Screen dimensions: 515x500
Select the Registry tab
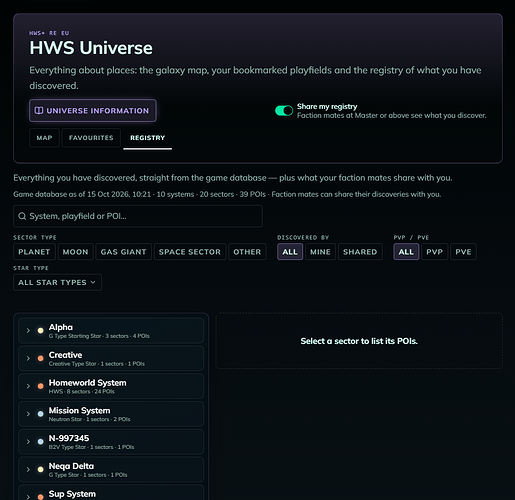pos(148,138)
